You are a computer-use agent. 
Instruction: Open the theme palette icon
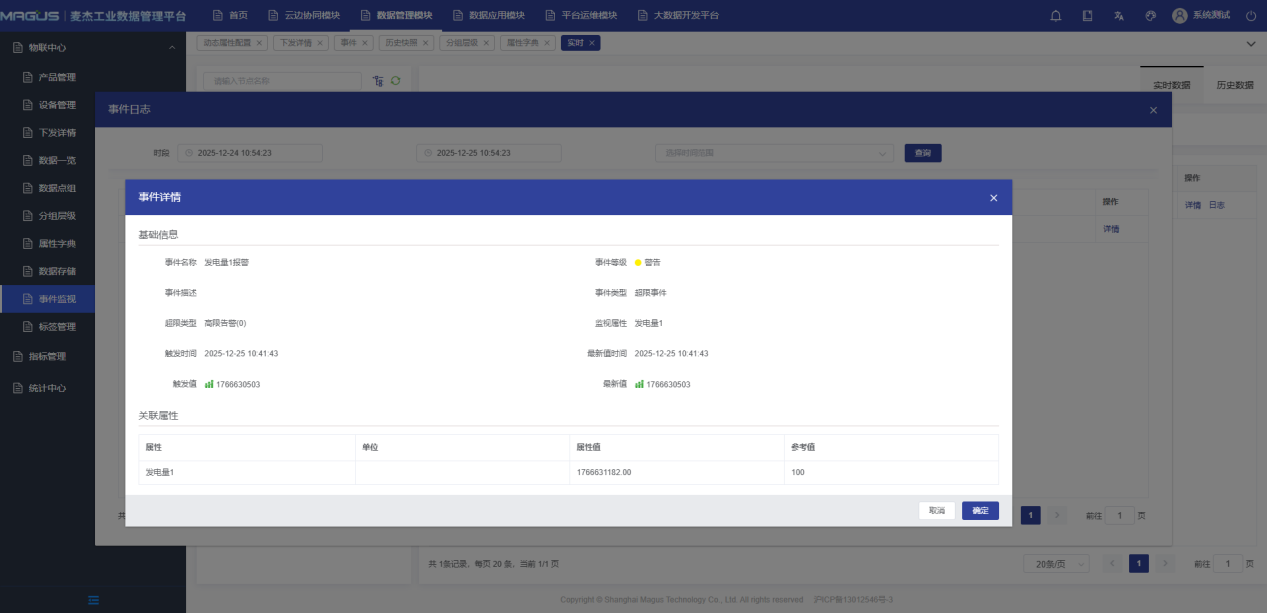coord(1150,16)
